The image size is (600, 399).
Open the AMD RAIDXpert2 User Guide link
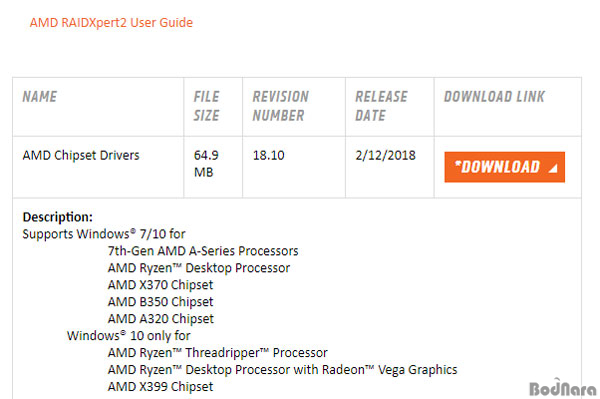pos(111,23)
